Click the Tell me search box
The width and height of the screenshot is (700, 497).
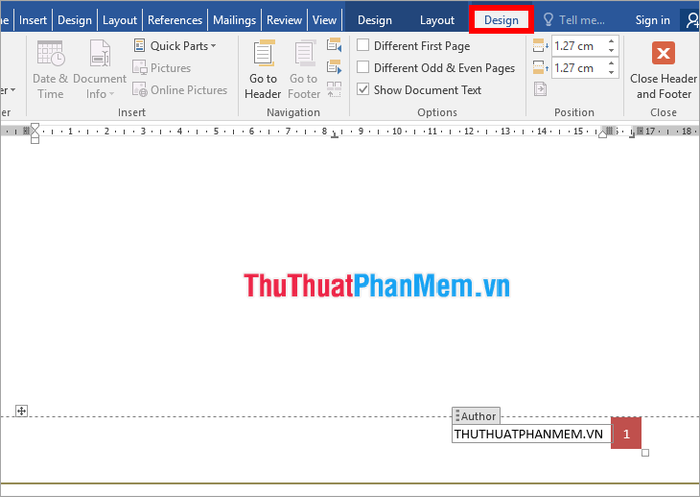(x=574, y=20)
